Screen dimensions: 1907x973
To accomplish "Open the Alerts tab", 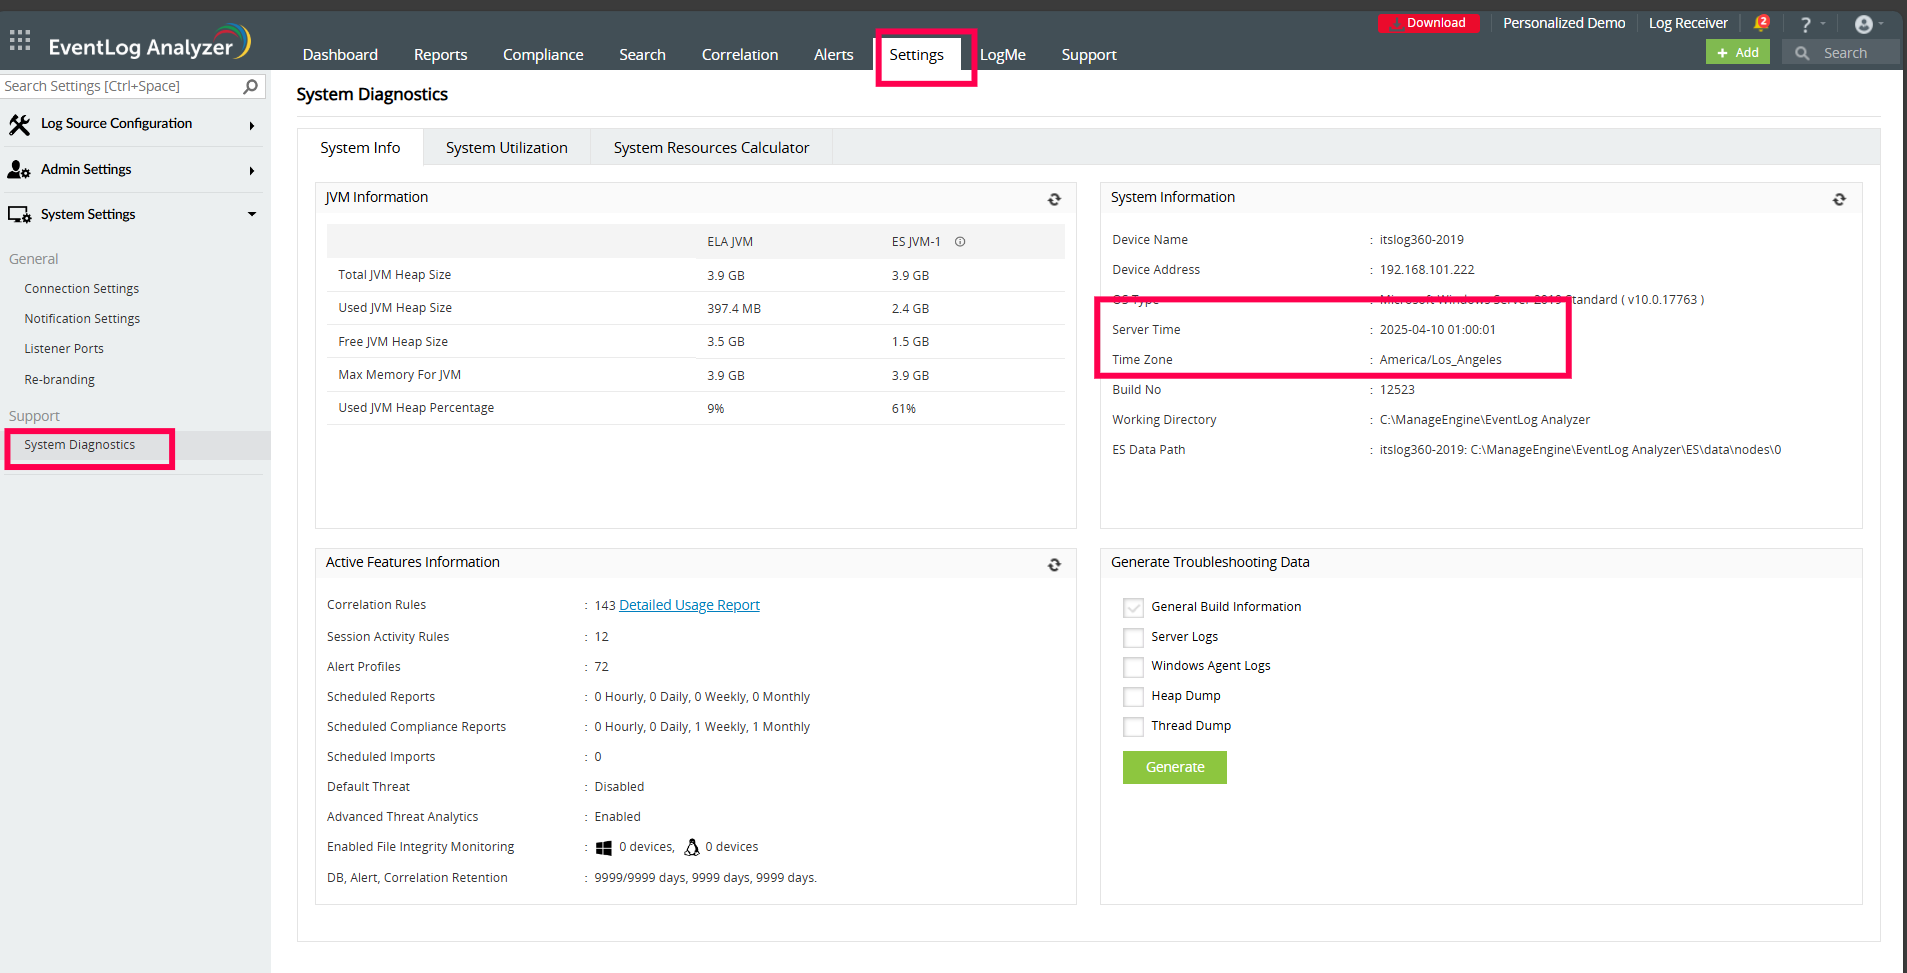I will click(833, 55).
